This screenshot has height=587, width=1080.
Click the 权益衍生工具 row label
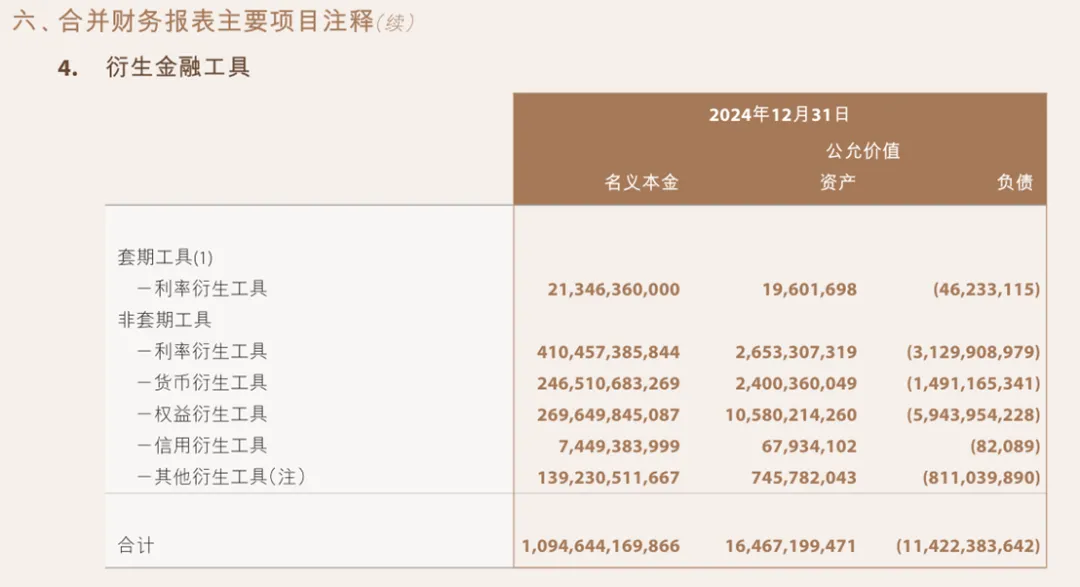click(202, 414)
